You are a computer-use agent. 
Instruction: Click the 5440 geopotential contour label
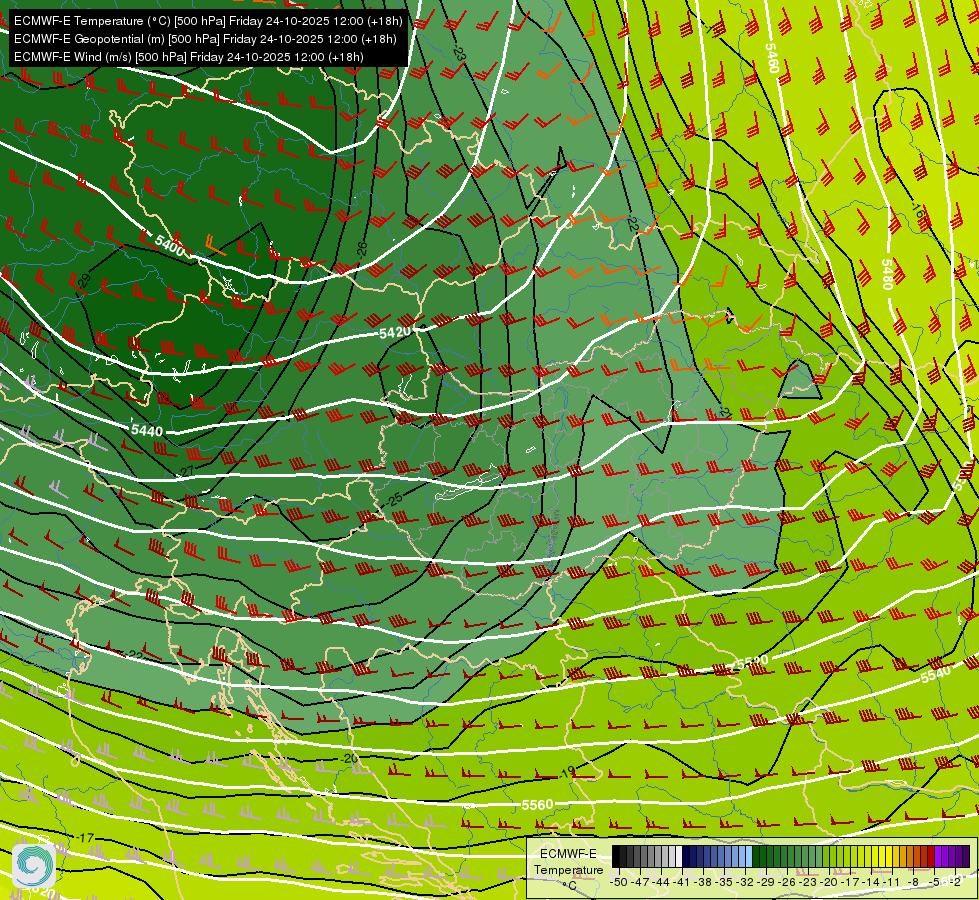(147, 430)
